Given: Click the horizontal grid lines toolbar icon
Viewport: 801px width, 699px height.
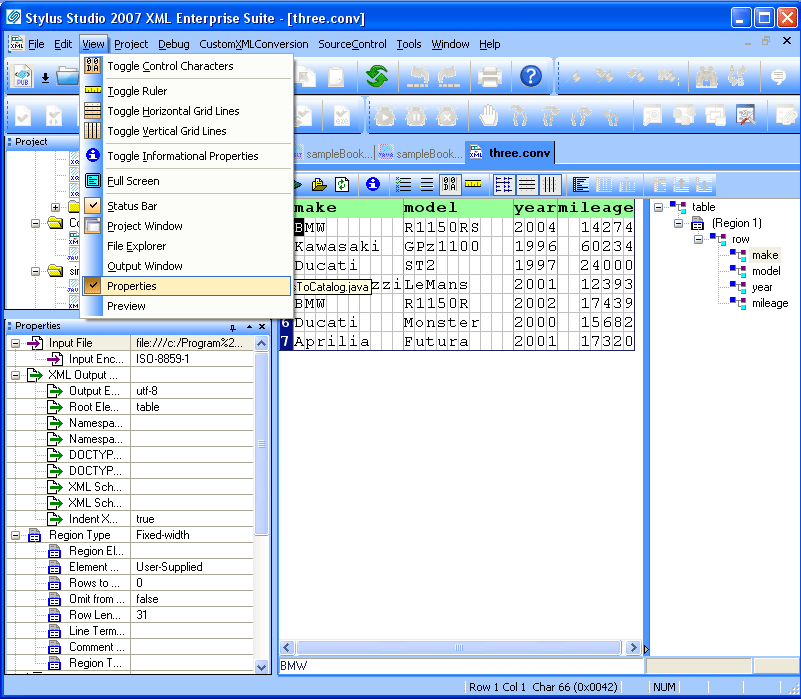Looking at the screenshot, I should (x=527, y=185).
